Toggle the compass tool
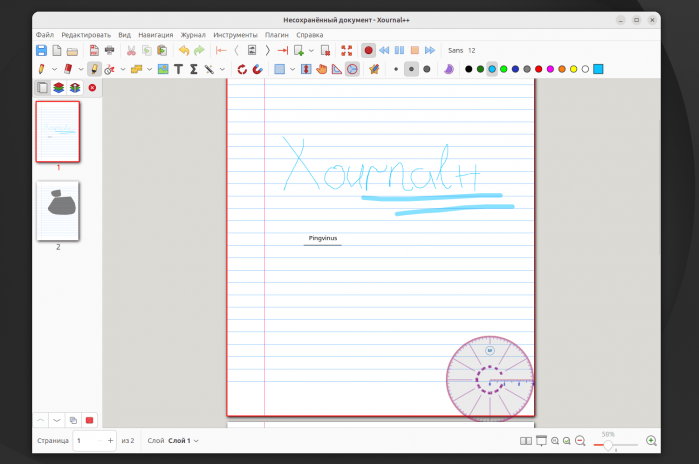 pyautogui.click(x=352, y=69)
